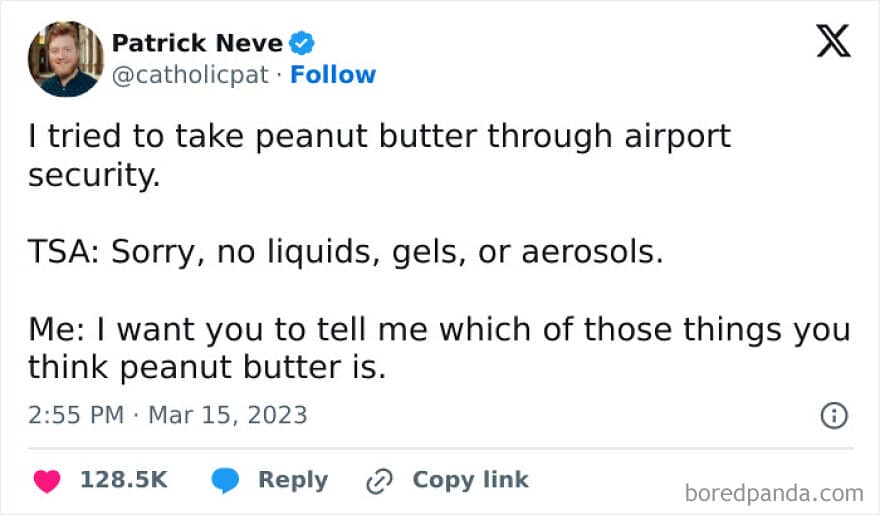This screenshot has height=515, width=880.
Task: Click the word "security." in the tweet
Action: pyautogui.click(x=94, y=175)
